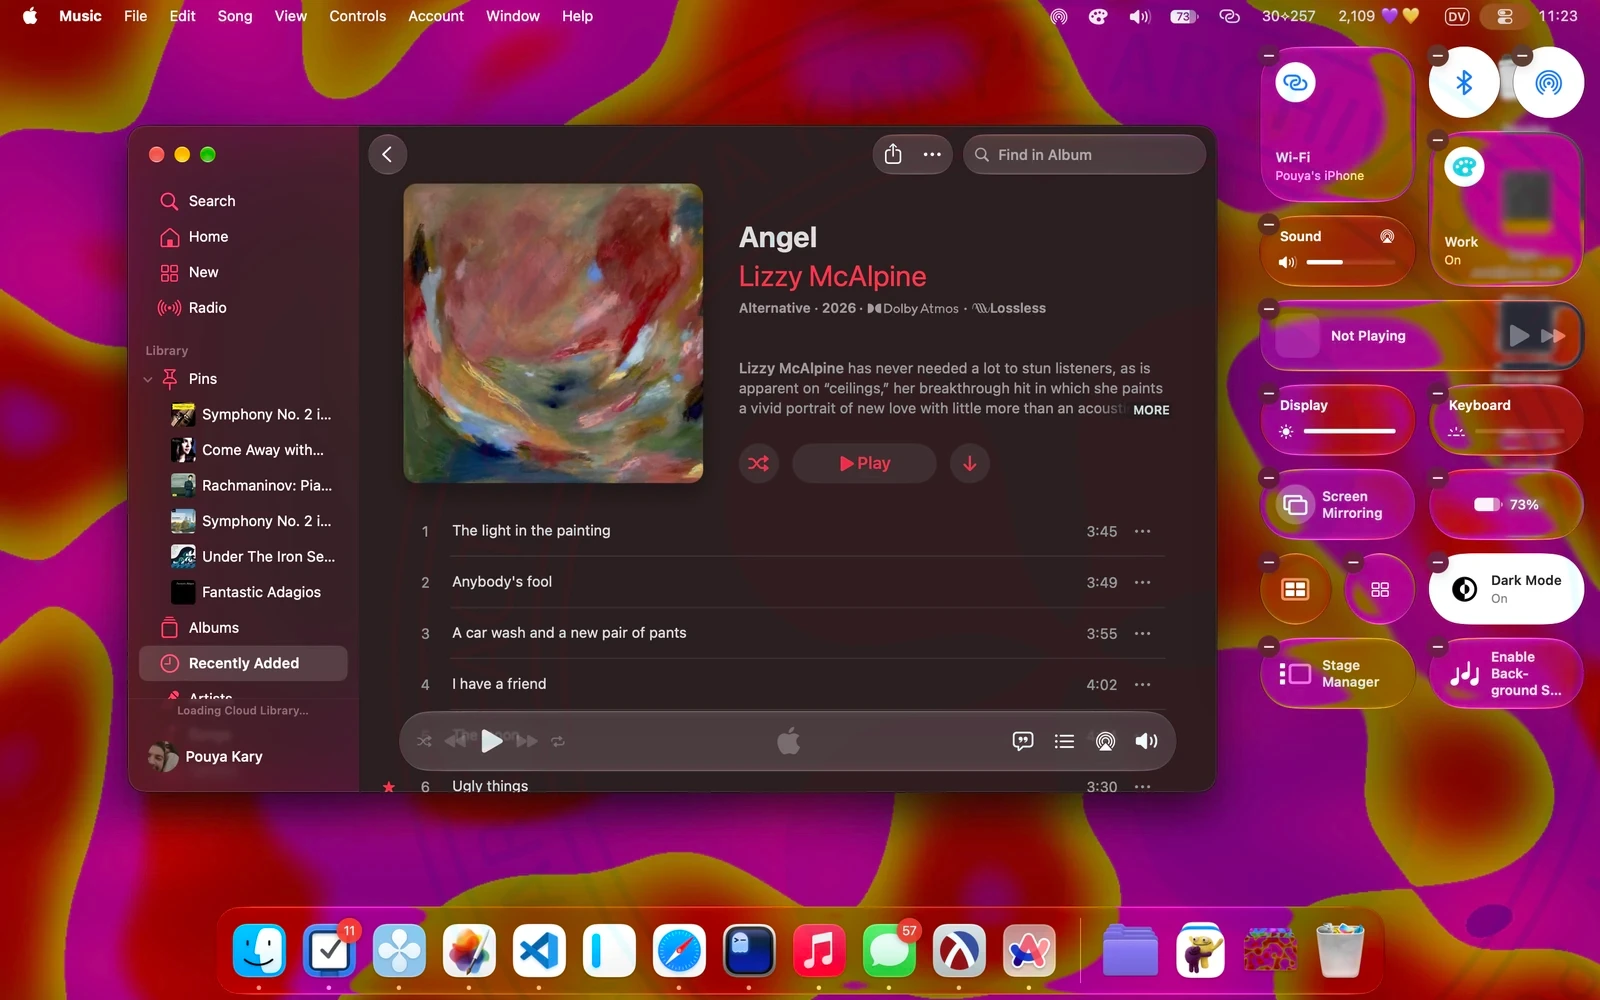Toggle the AirDrop control
Screen dimensions: 1600x1000
(1549, 82)
